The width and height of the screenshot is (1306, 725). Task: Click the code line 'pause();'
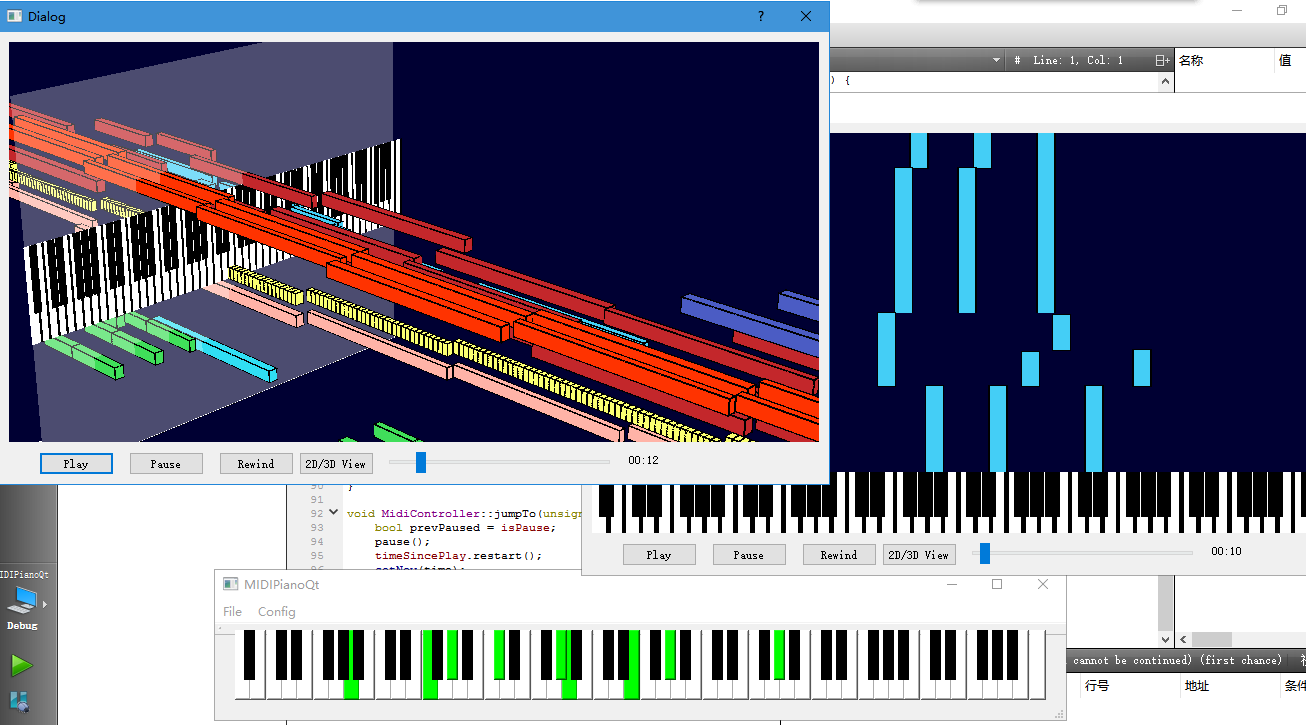click(x=402, y=541)
